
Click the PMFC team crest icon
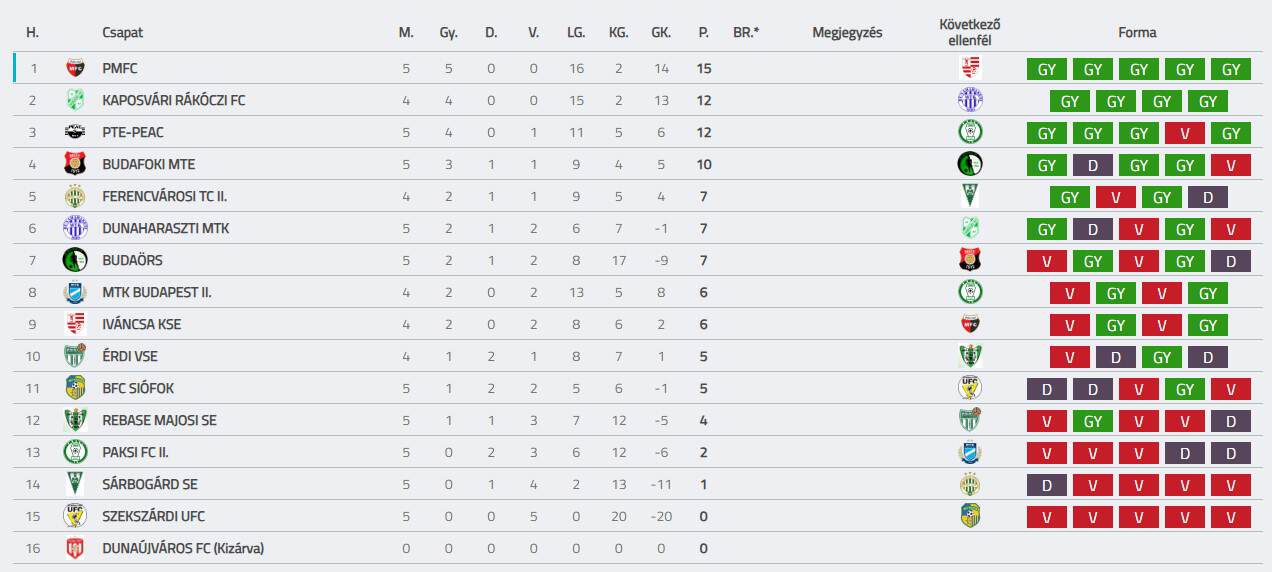(x=75, y=68)
